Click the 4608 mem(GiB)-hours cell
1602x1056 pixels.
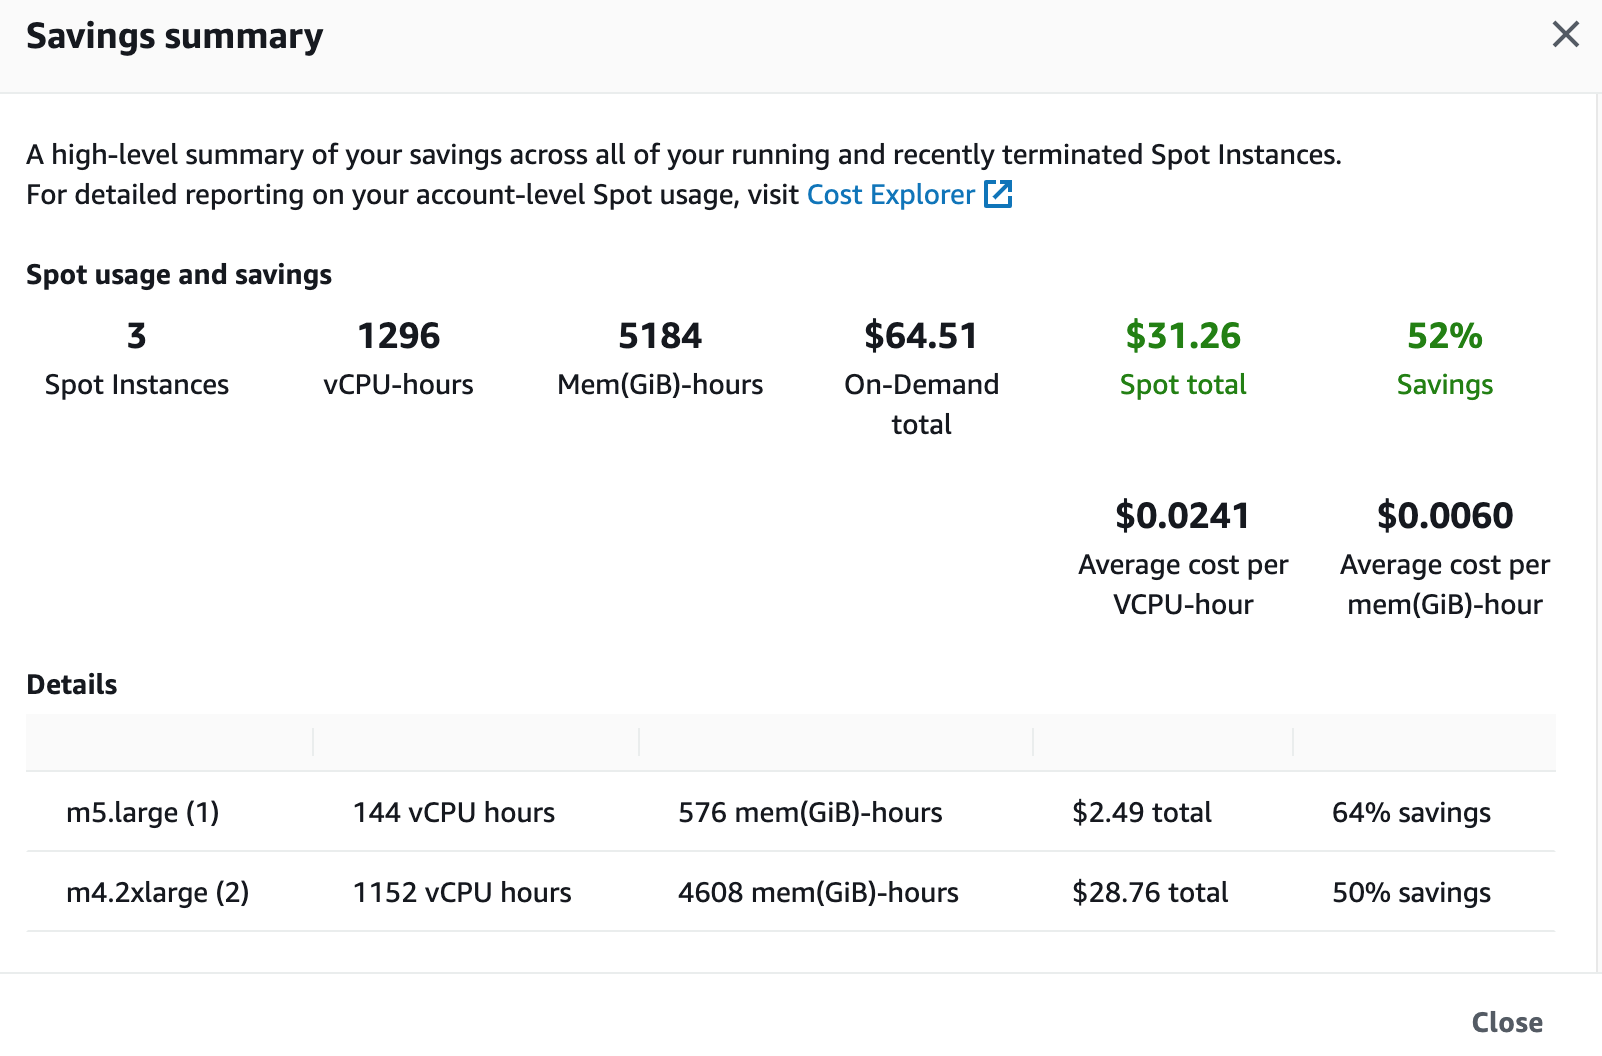818,892
